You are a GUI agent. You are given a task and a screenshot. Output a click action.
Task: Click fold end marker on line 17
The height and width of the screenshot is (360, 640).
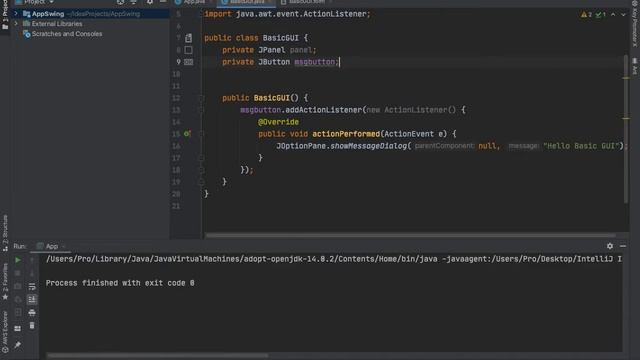pos(200,158)
